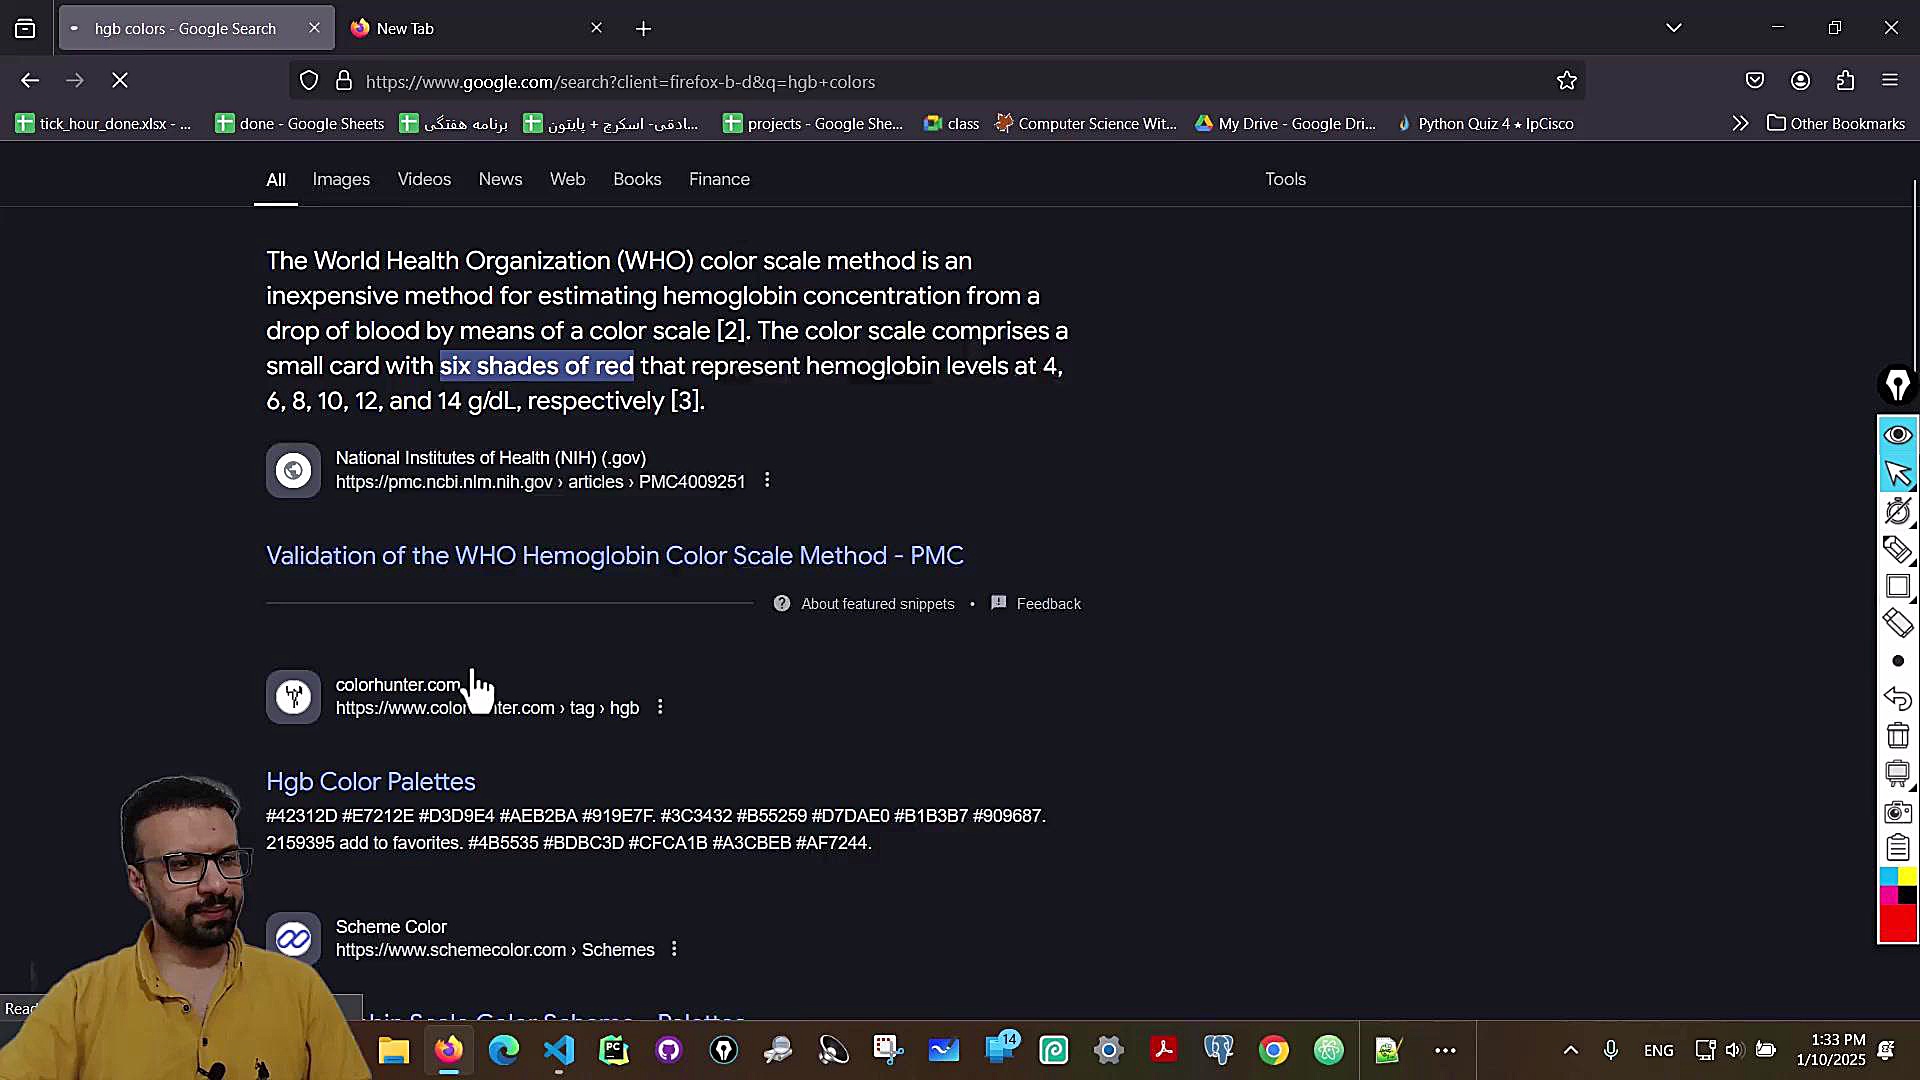Select the eraser tool in pen toolbar

1898,623
